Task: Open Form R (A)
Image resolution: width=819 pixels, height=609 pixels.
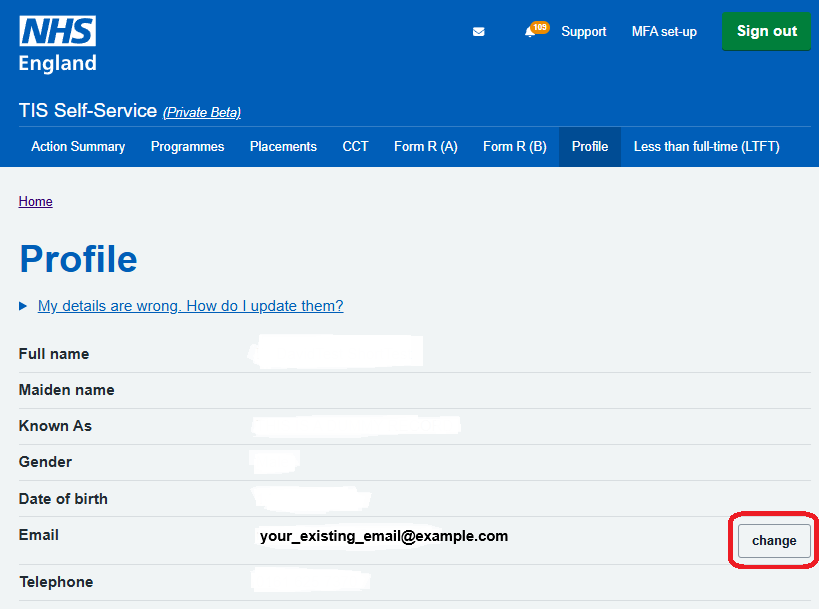Action: pos(426,147)
